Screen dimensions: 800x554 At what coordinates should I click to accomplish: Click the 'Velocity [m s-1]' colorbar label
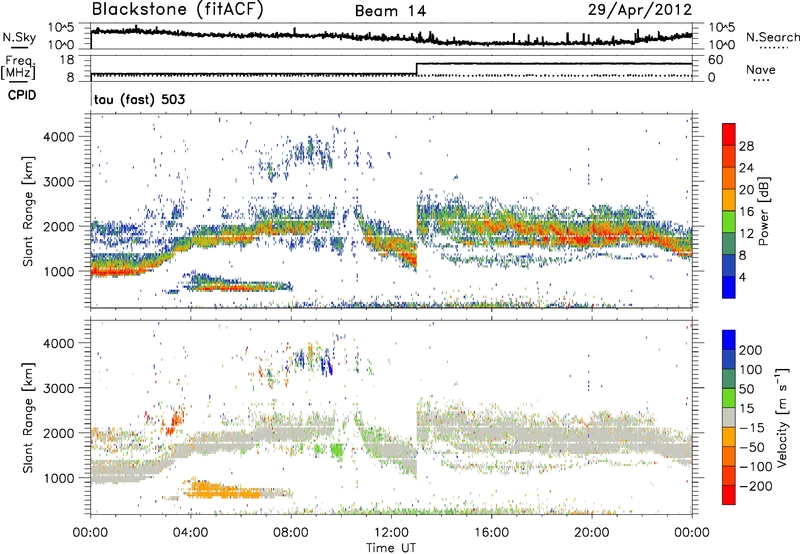(781, 417)
